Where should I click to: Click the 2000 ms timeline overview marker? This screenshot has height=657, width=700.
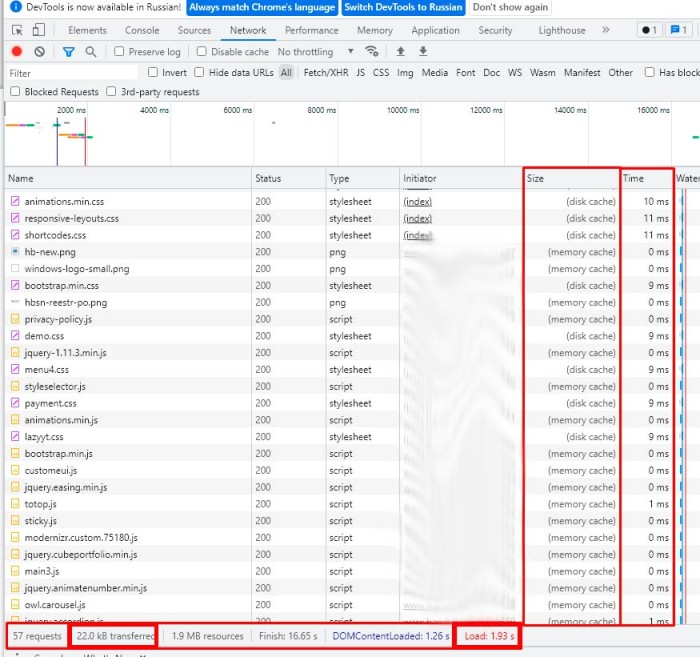pos(71,110)
